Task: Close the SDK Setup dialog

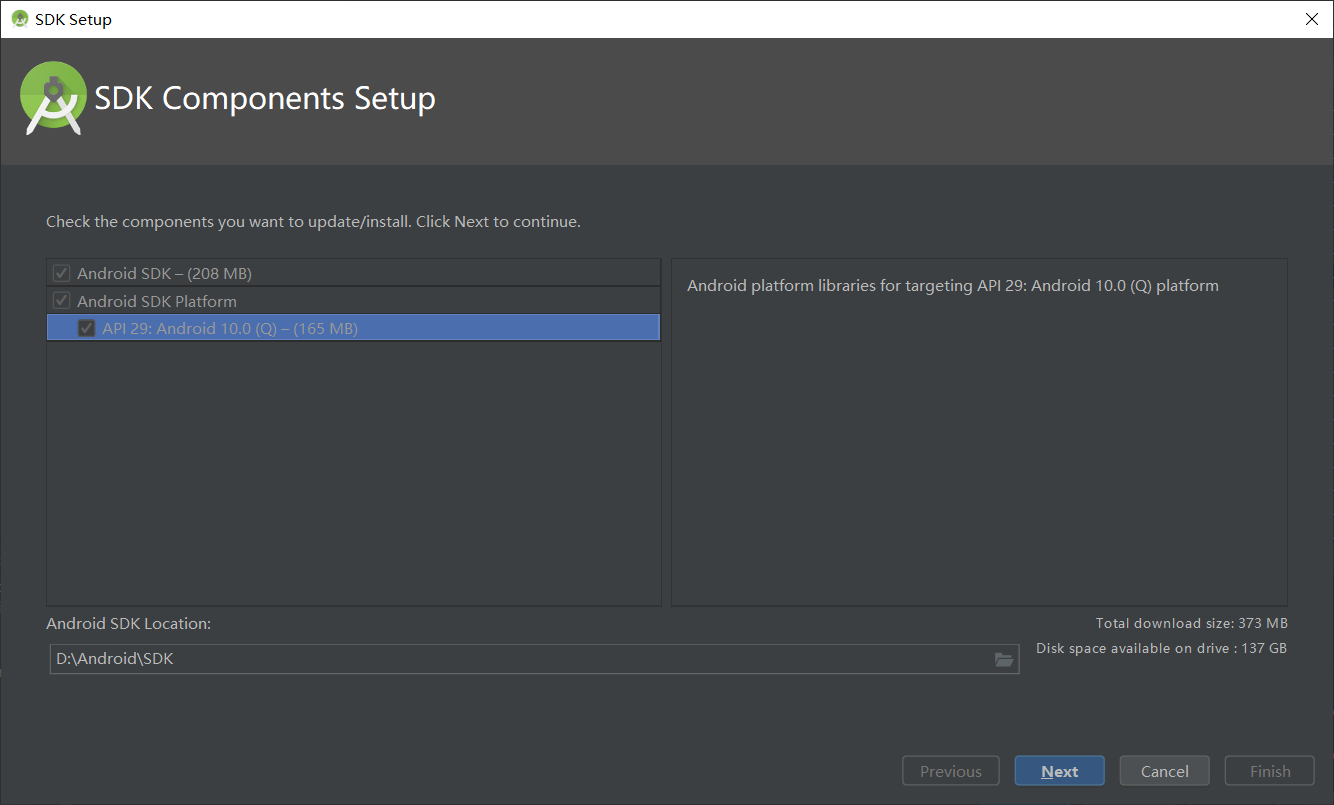Action: (1311, 18)
